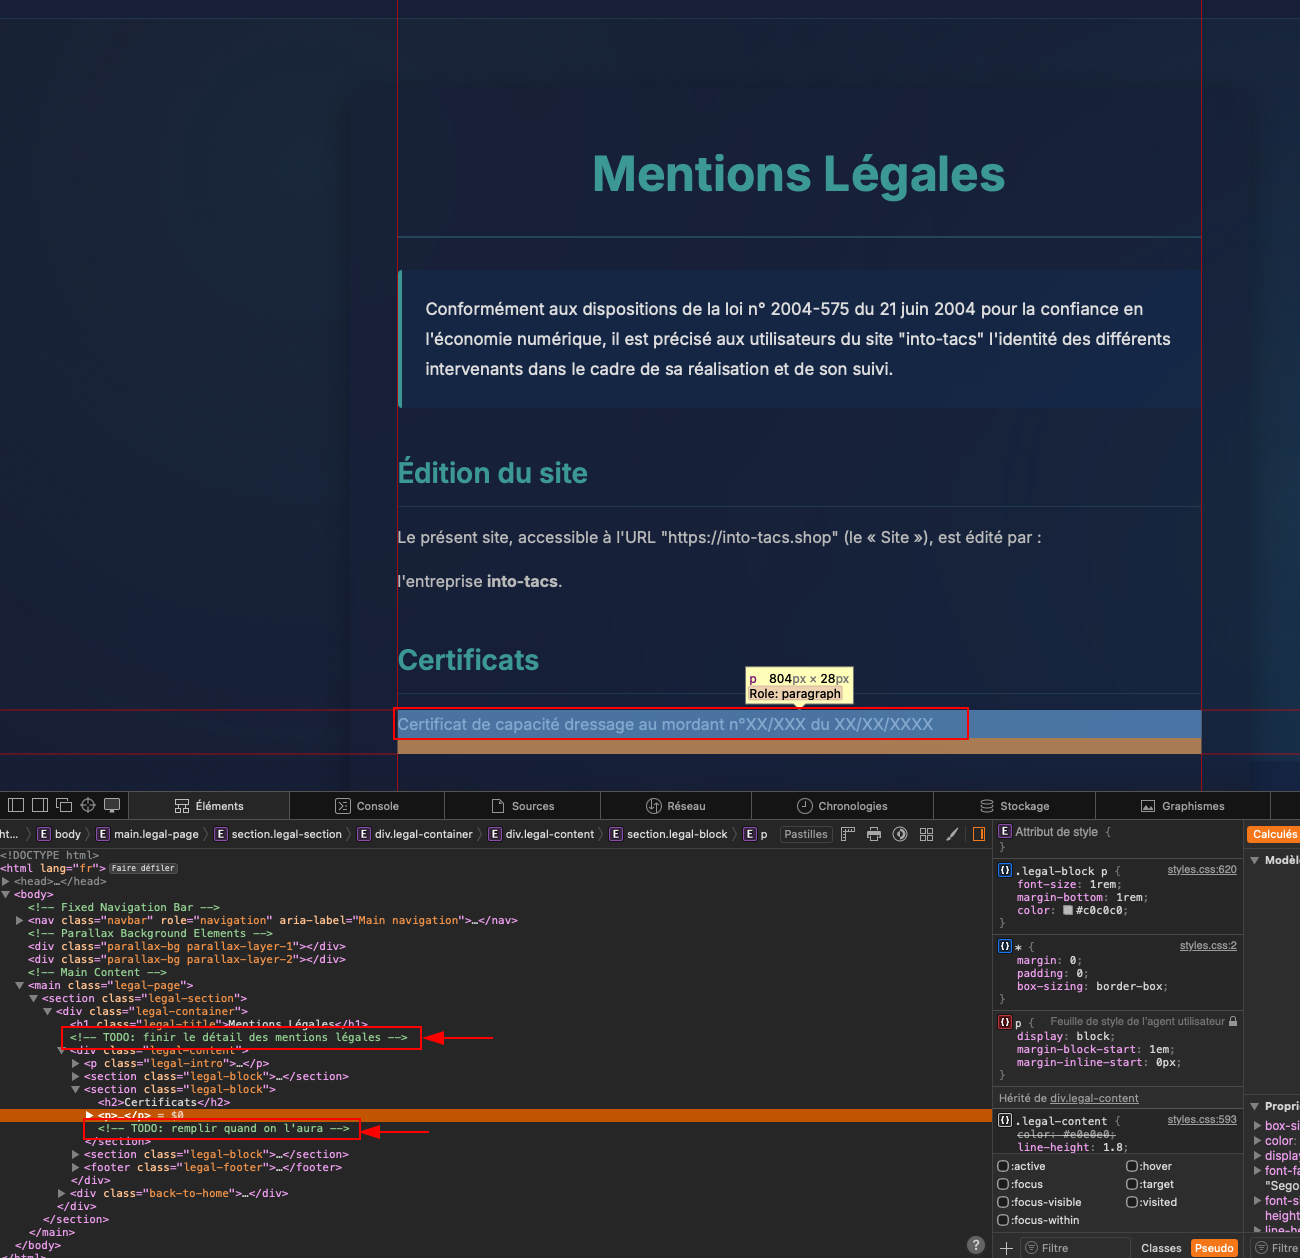
Task: Open the Éléments tab
Action: pos(209,806)
